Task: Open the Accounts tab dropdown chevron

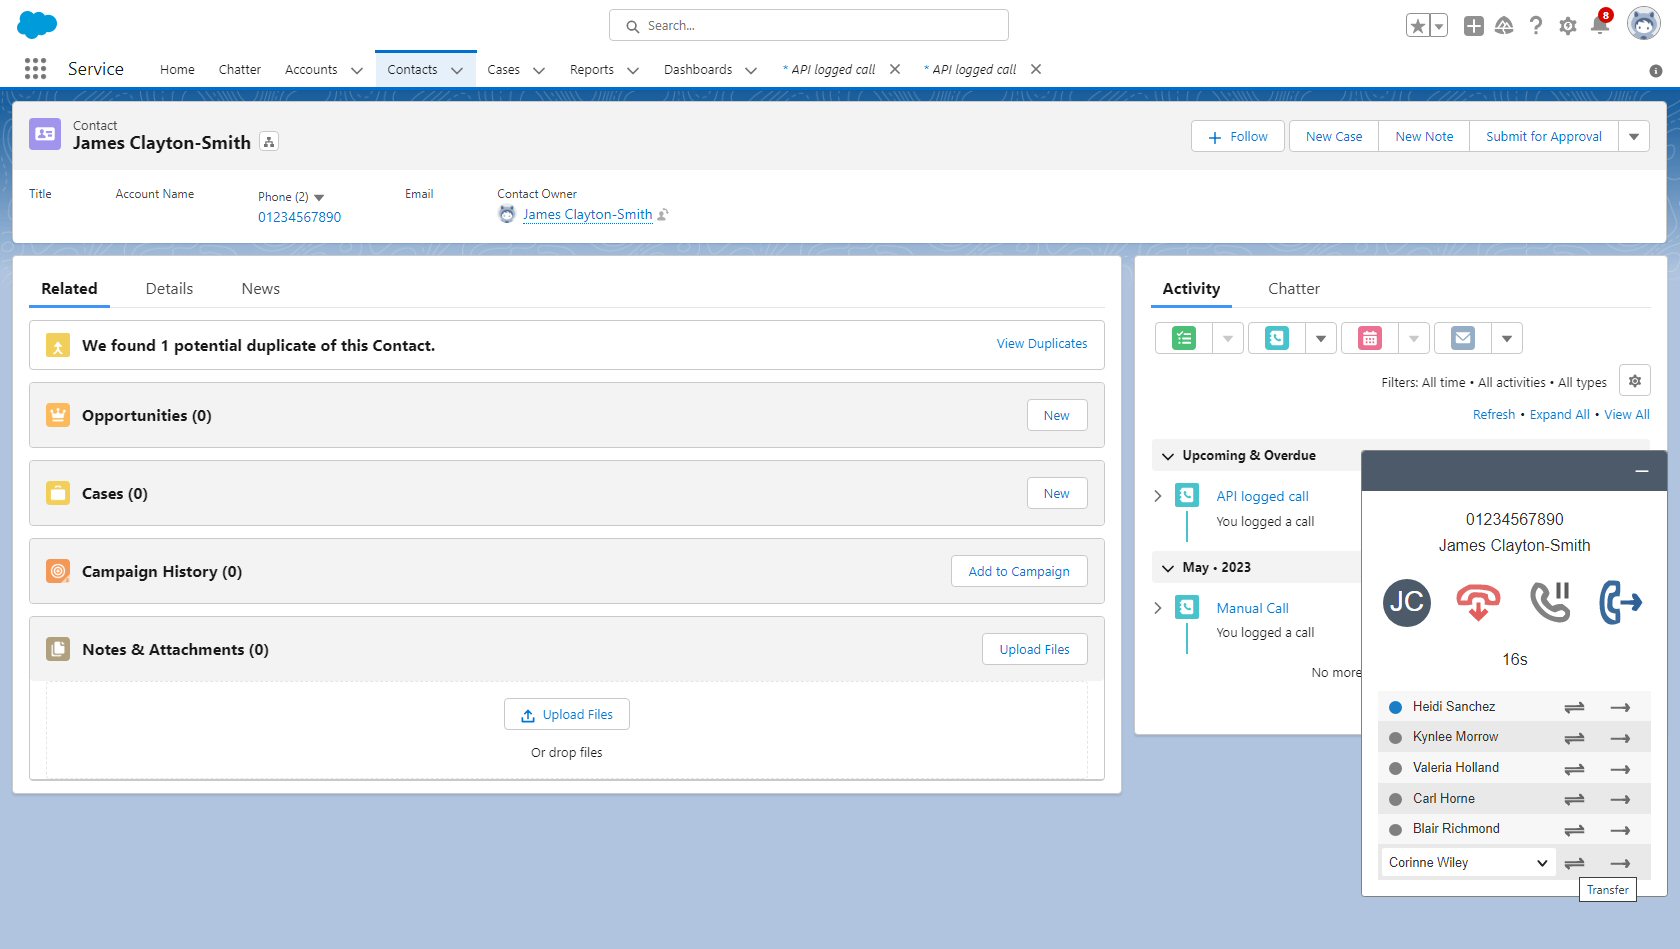Action: 356,70
